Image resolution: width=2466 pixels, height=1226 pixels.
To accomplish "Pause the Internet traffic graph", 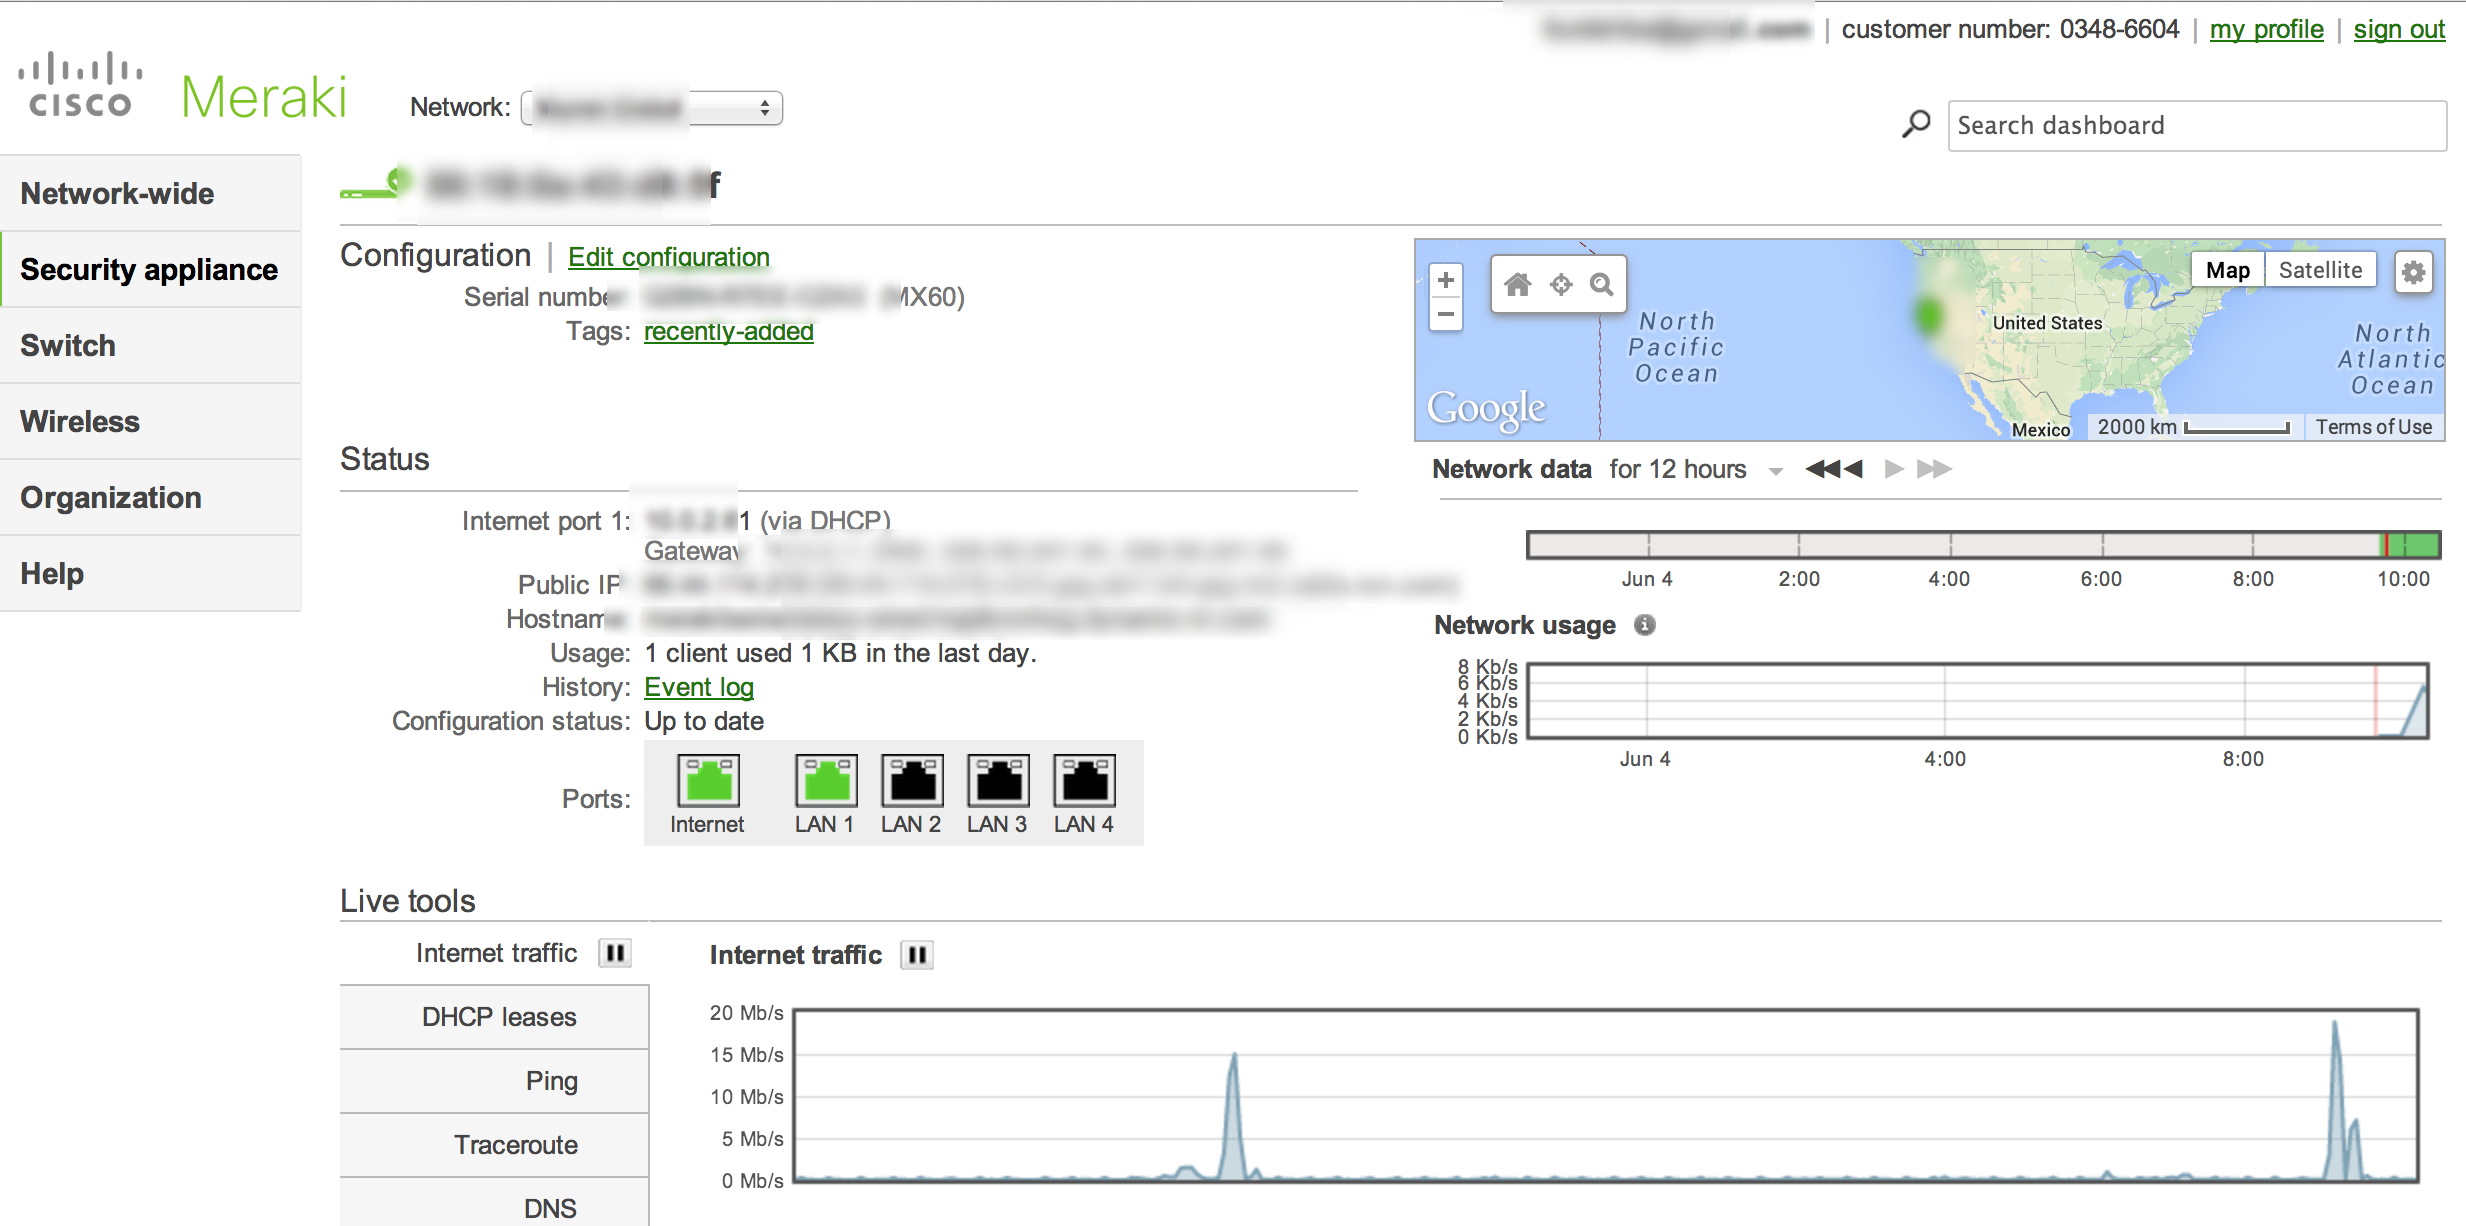I will click(x=917, y=955).
